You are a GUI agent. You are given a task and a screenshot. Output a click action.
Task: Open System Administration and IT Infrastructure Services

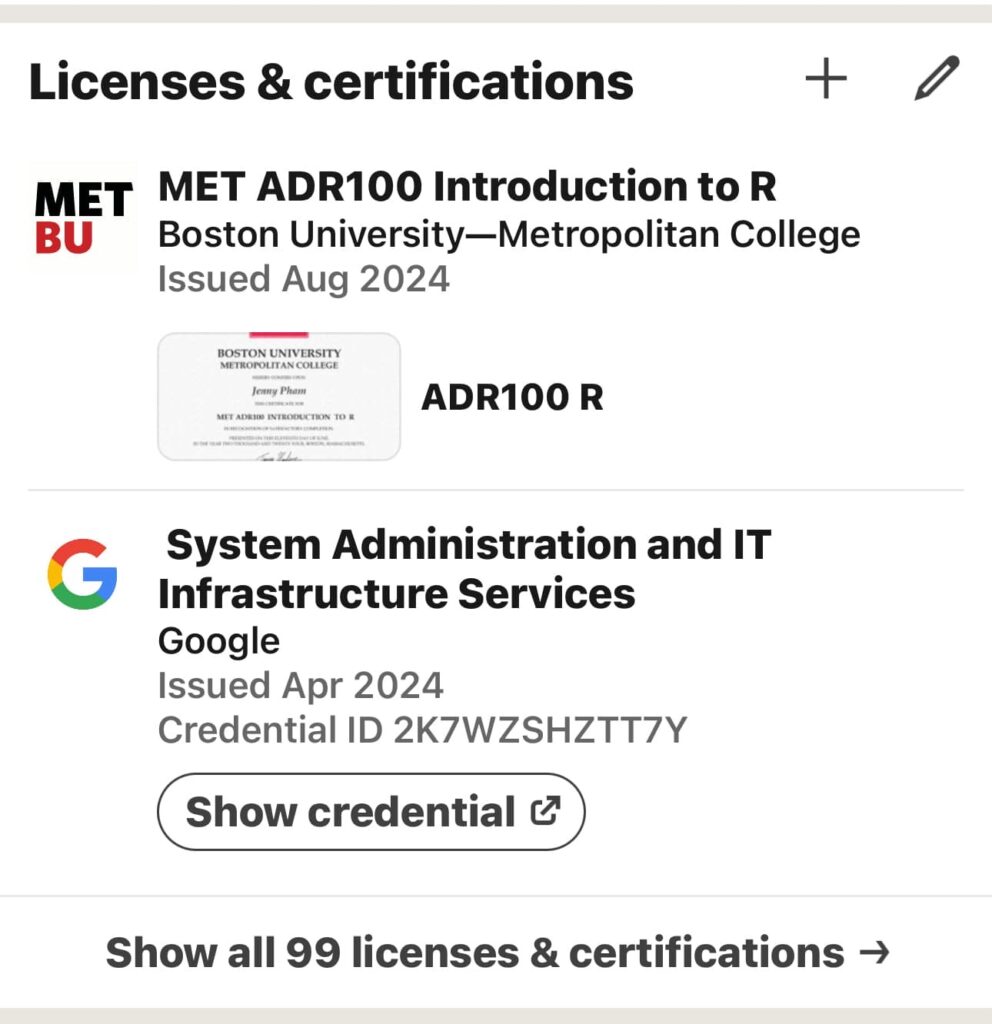point(465,569)
